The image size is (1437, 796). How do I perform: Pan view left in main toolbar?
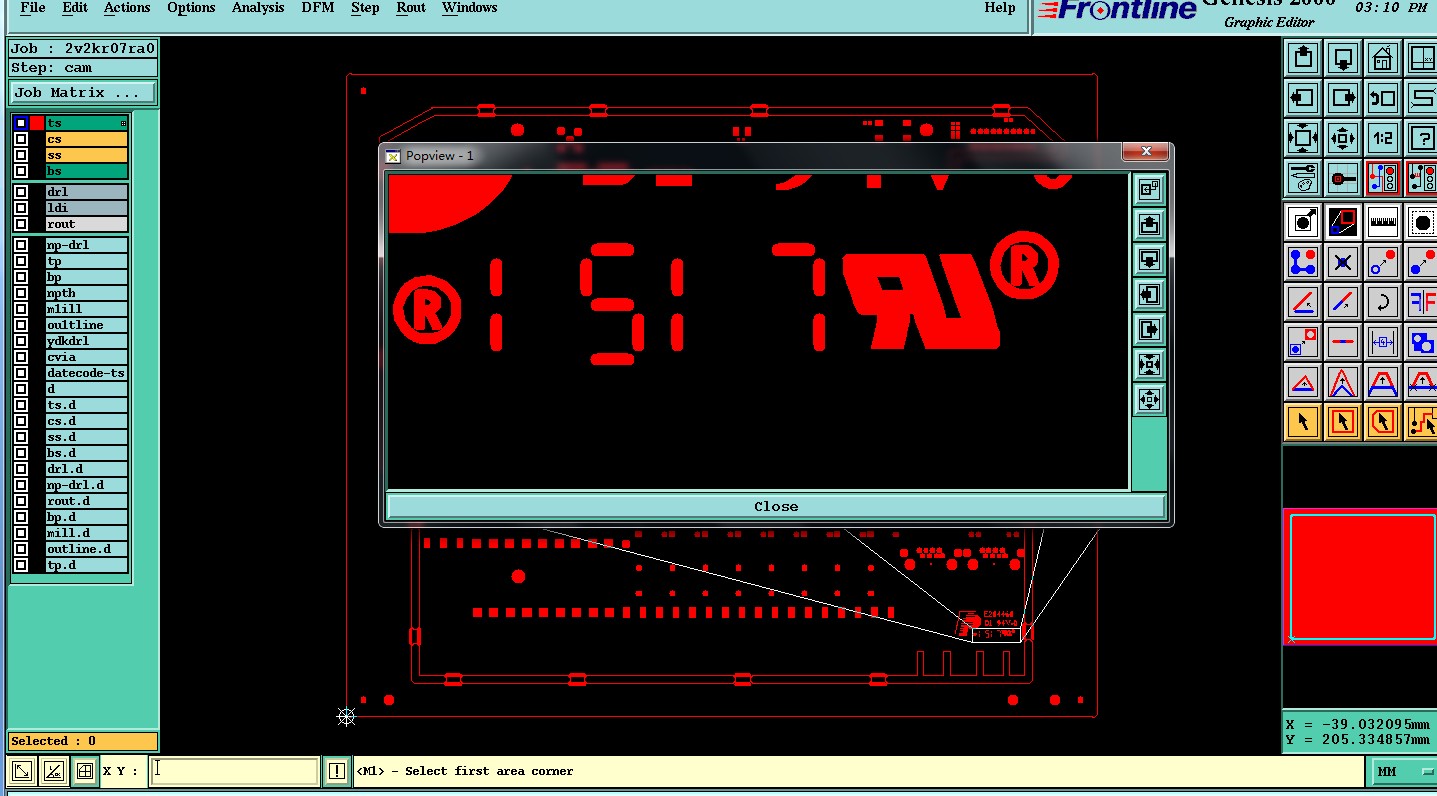1303,97
